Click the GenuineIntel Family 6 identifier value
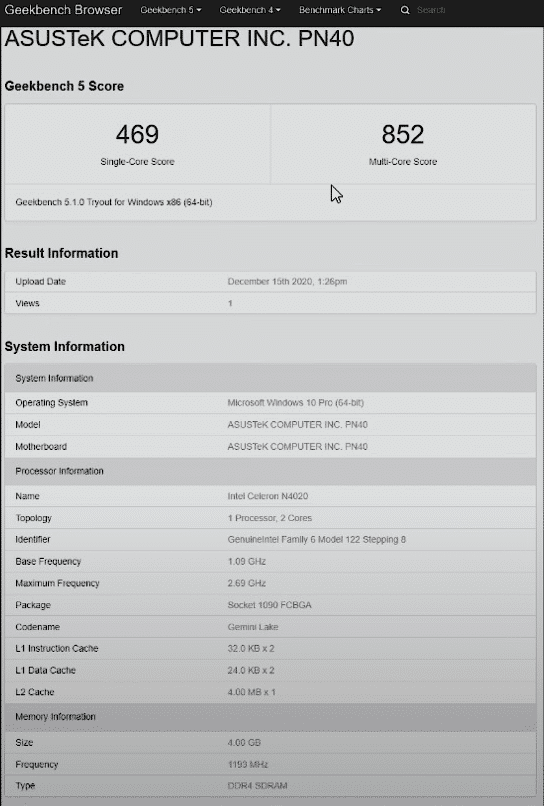This screenshot has height=806, width=544. click(x=317, y=539)
